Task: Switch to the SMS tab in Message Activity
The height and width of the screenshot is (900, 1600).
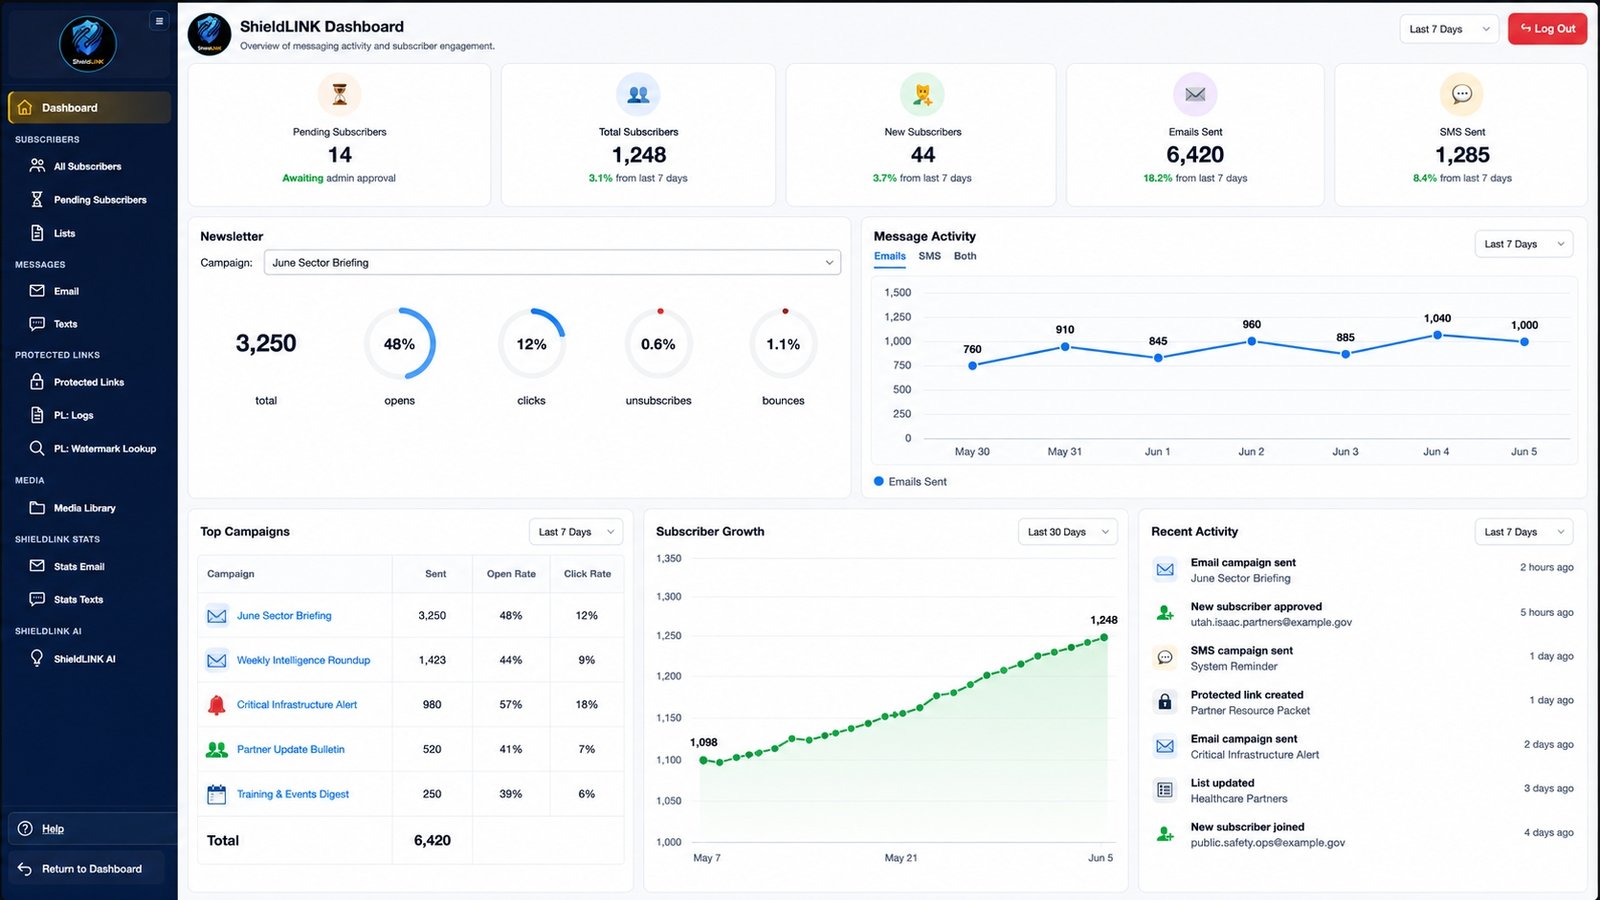Action: (x=930, y=257)
